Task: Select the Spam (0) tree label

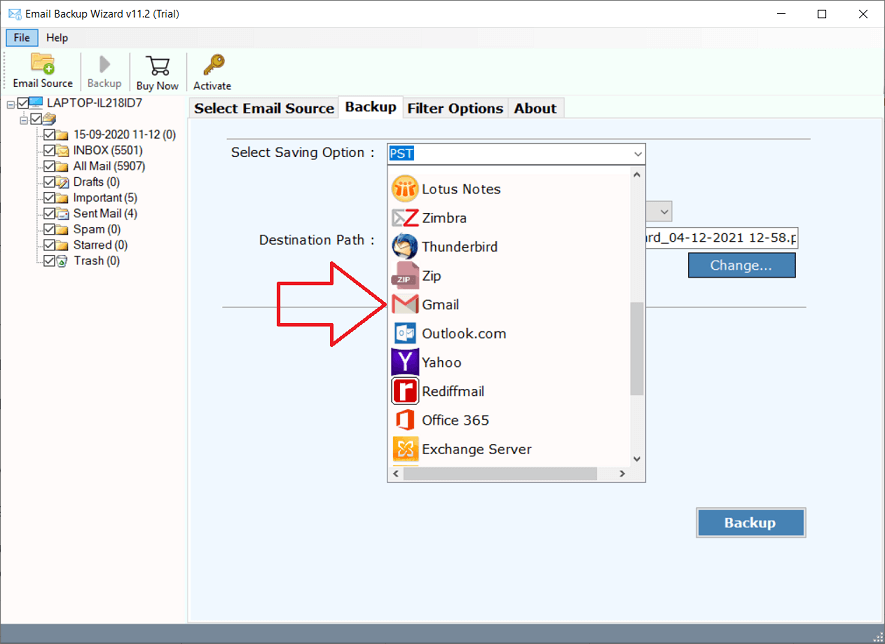Action: pyautogui.click(x=97, y=230)
